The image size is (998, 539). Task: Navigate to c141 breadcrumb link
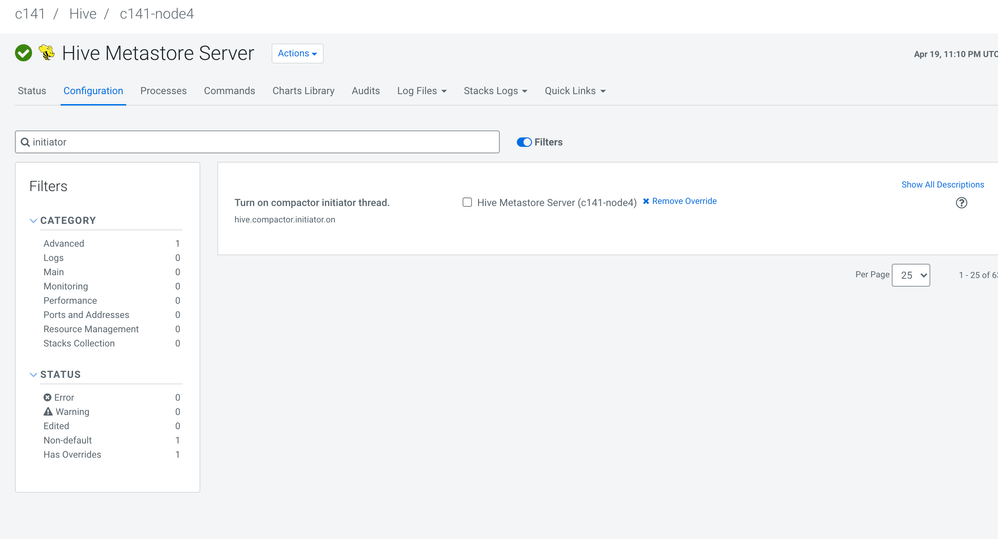click(30, 14)
